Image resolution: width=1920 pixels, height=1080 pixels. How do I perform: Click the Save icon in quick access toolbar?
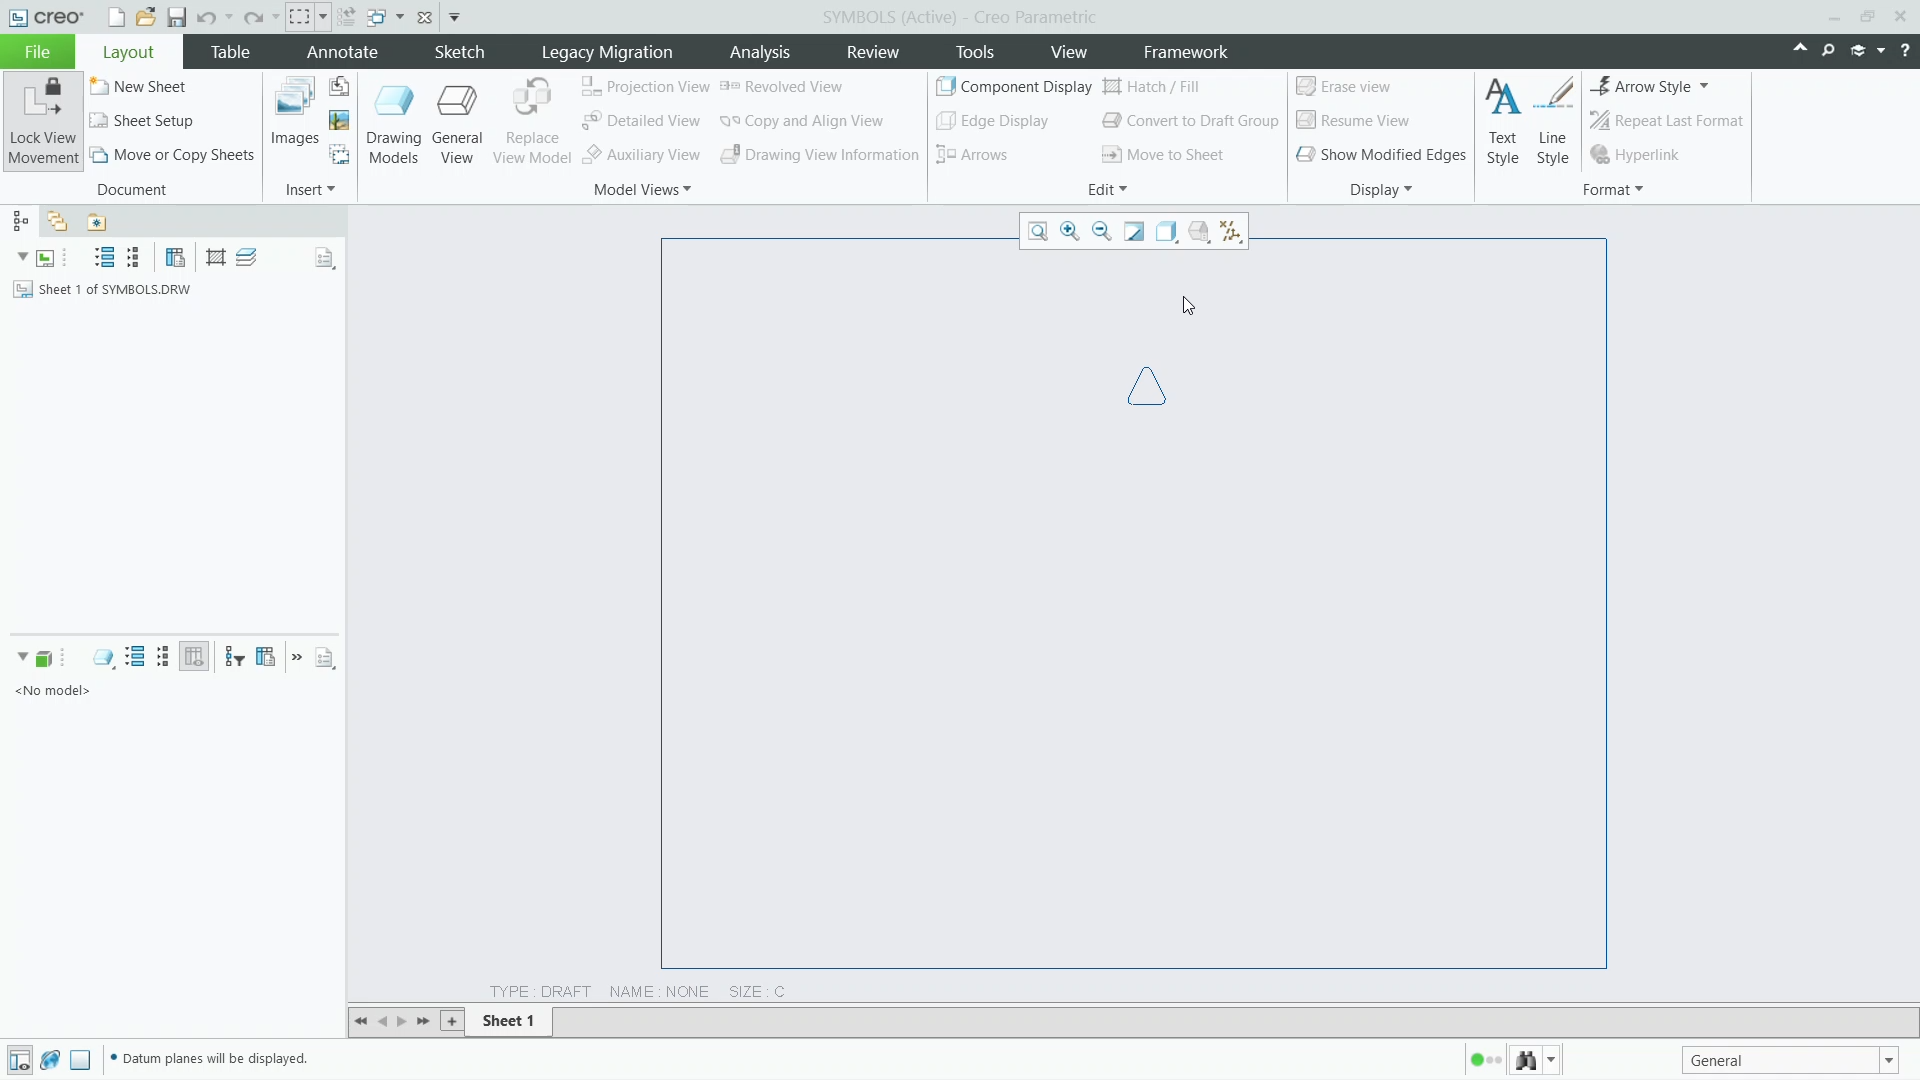(176, 17)
